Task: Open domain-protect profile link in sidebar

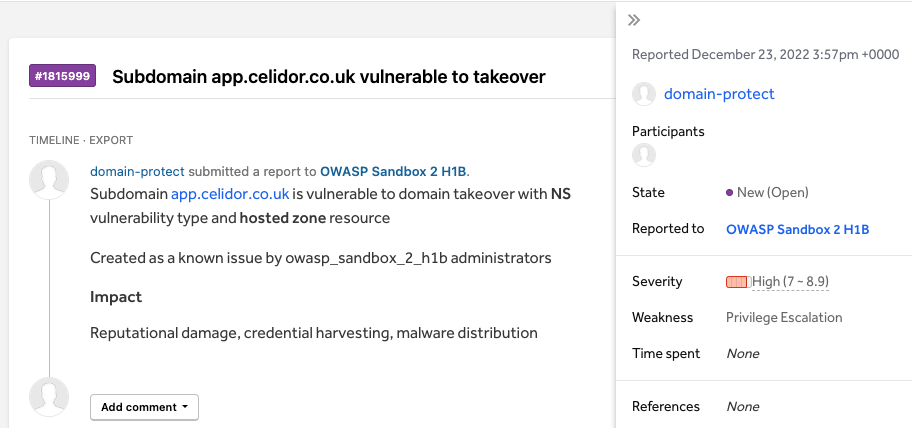Action: [719, 94]
